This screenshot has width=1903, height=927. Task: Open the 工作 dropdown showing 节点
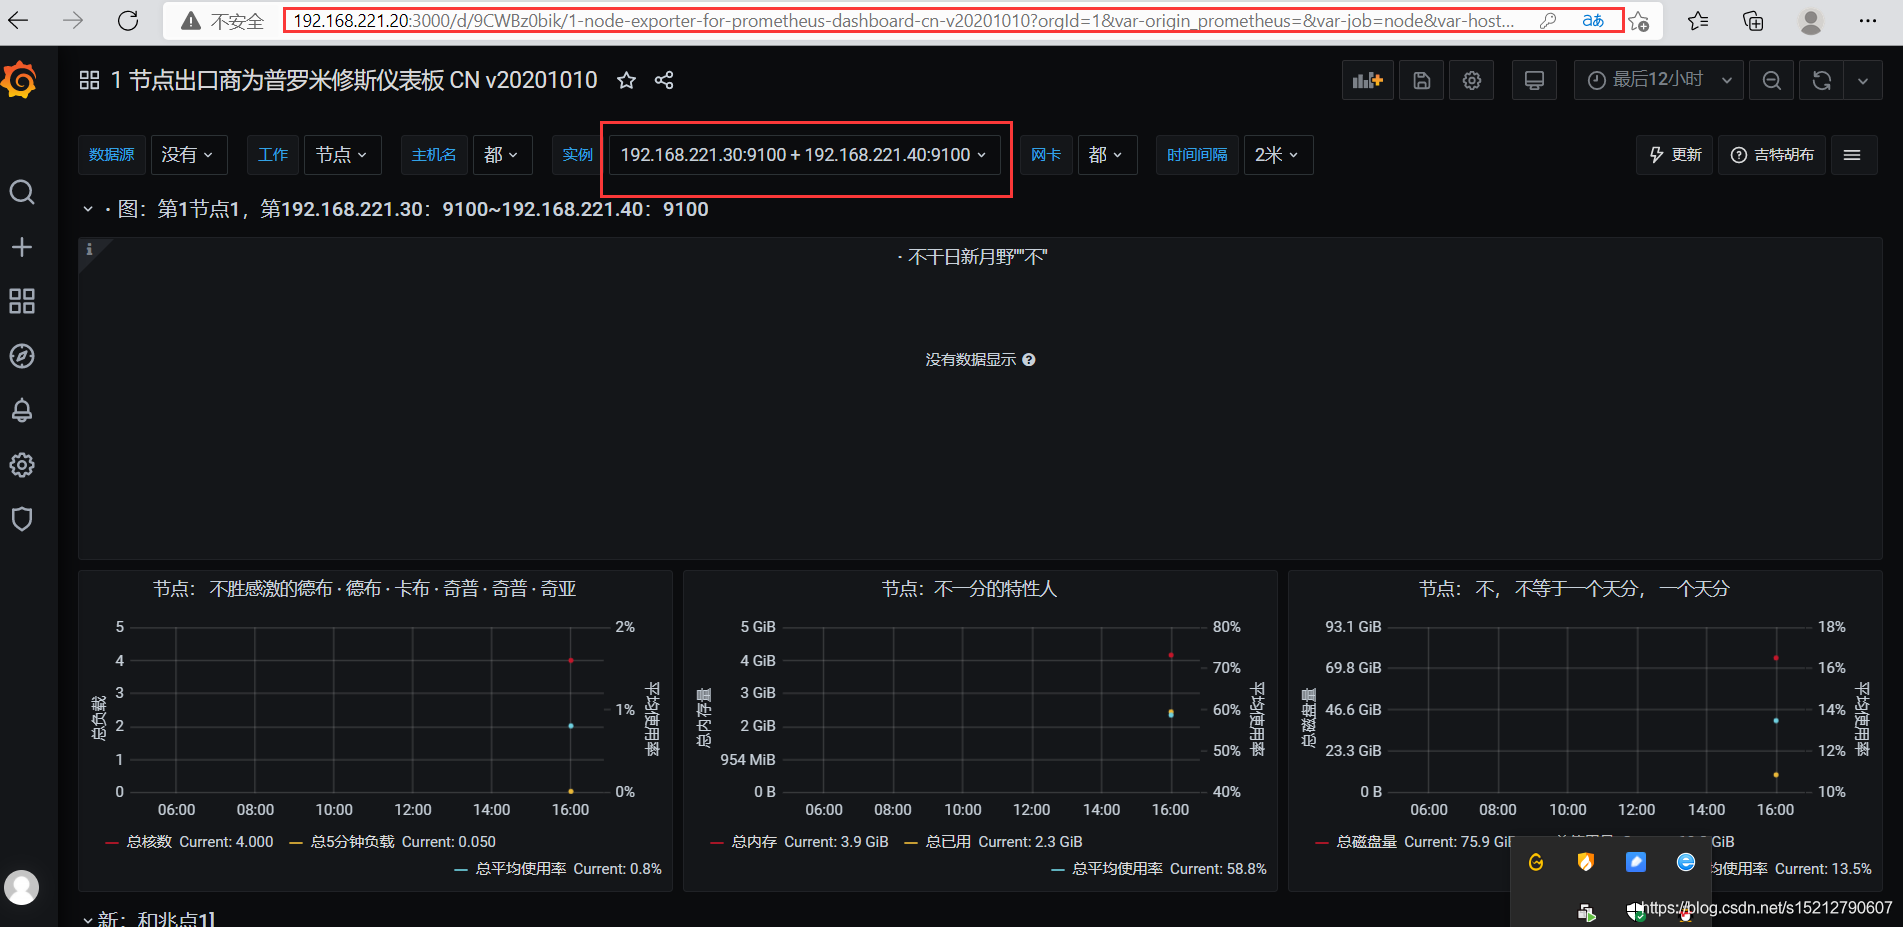tap(342, 155)
